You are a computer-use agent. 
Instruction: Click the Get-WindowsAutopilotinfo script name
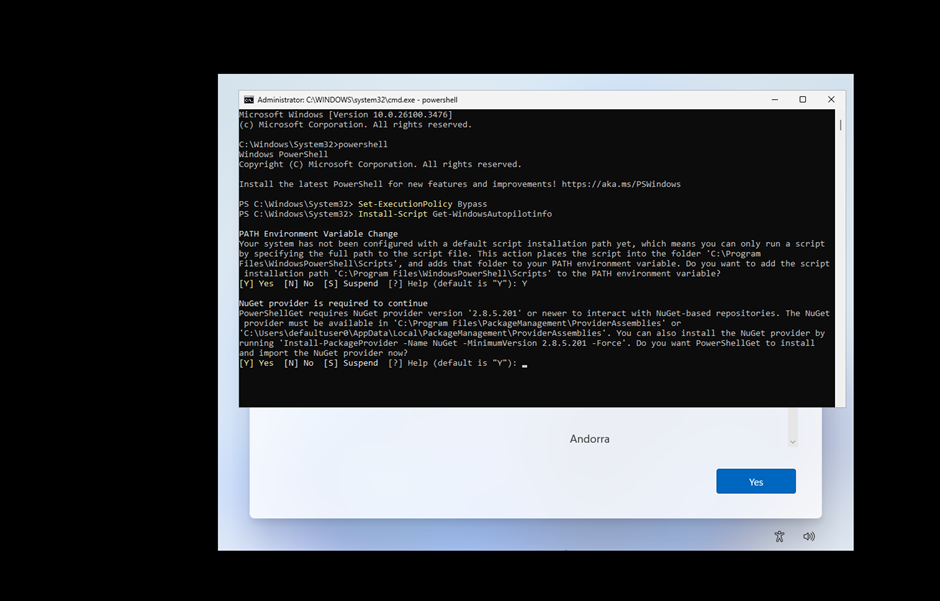pyautogui.click(x=491, y=214)
